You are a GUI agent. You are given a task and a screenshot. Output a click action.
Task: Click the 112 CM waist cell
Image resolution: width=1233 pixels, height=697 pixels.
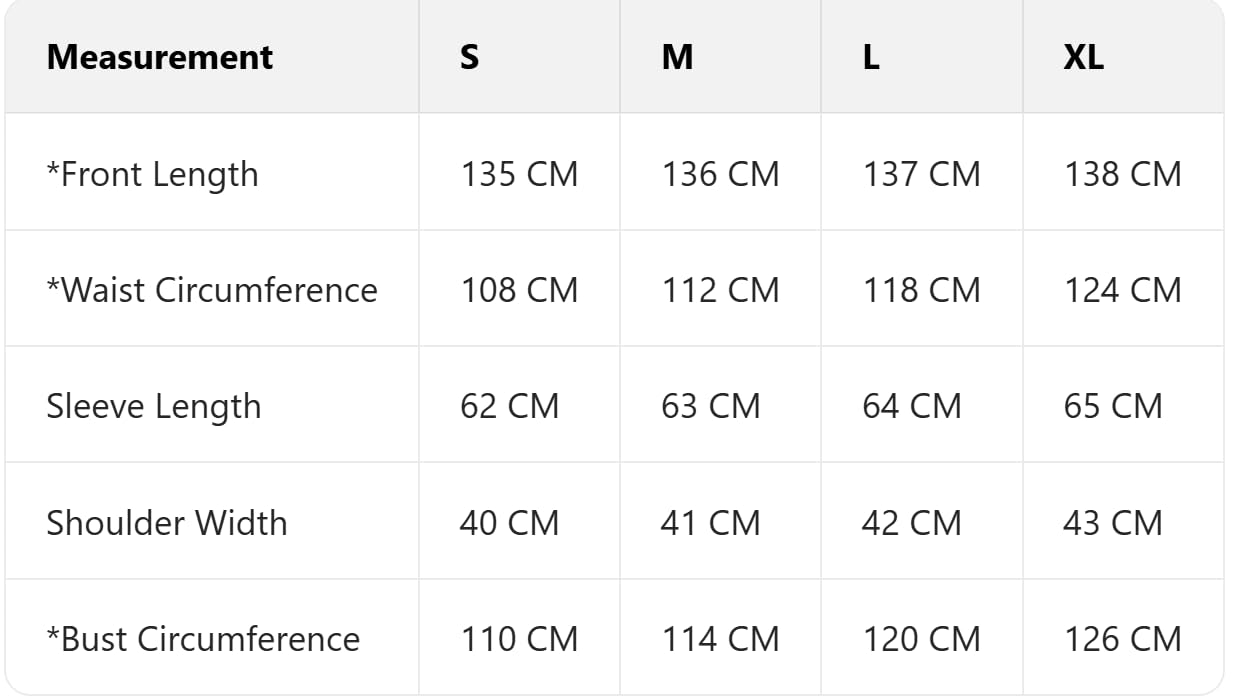720,290
